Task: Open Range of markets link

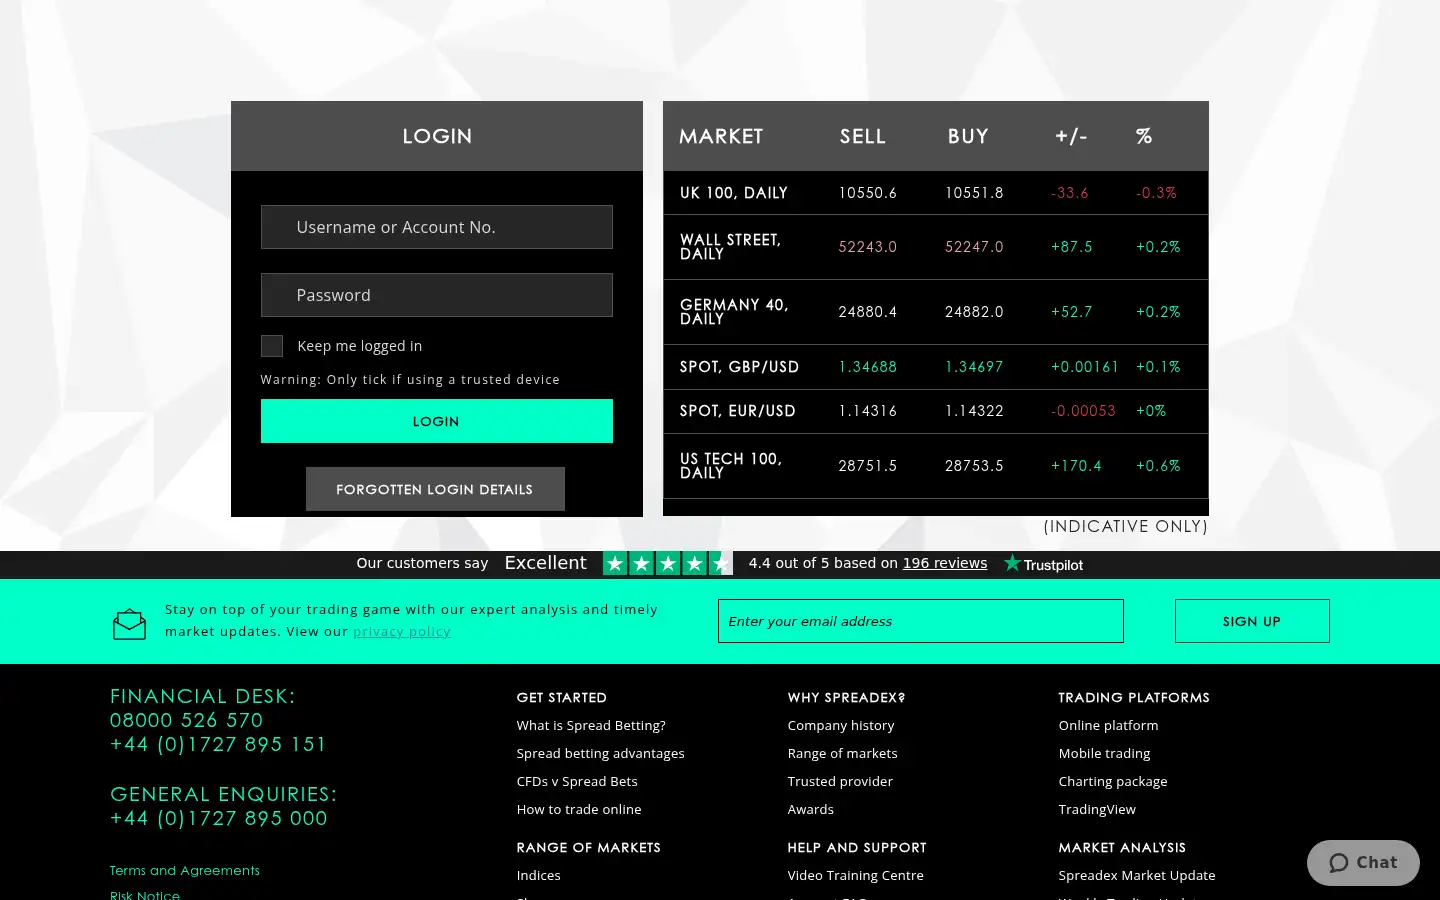Action: click(843, 753)
